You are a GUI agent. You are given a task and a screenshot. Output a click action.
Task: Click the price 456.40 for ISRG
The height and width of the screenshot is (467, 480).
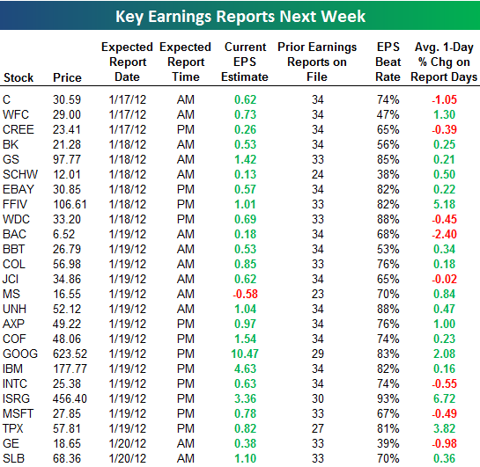point(70,399)
